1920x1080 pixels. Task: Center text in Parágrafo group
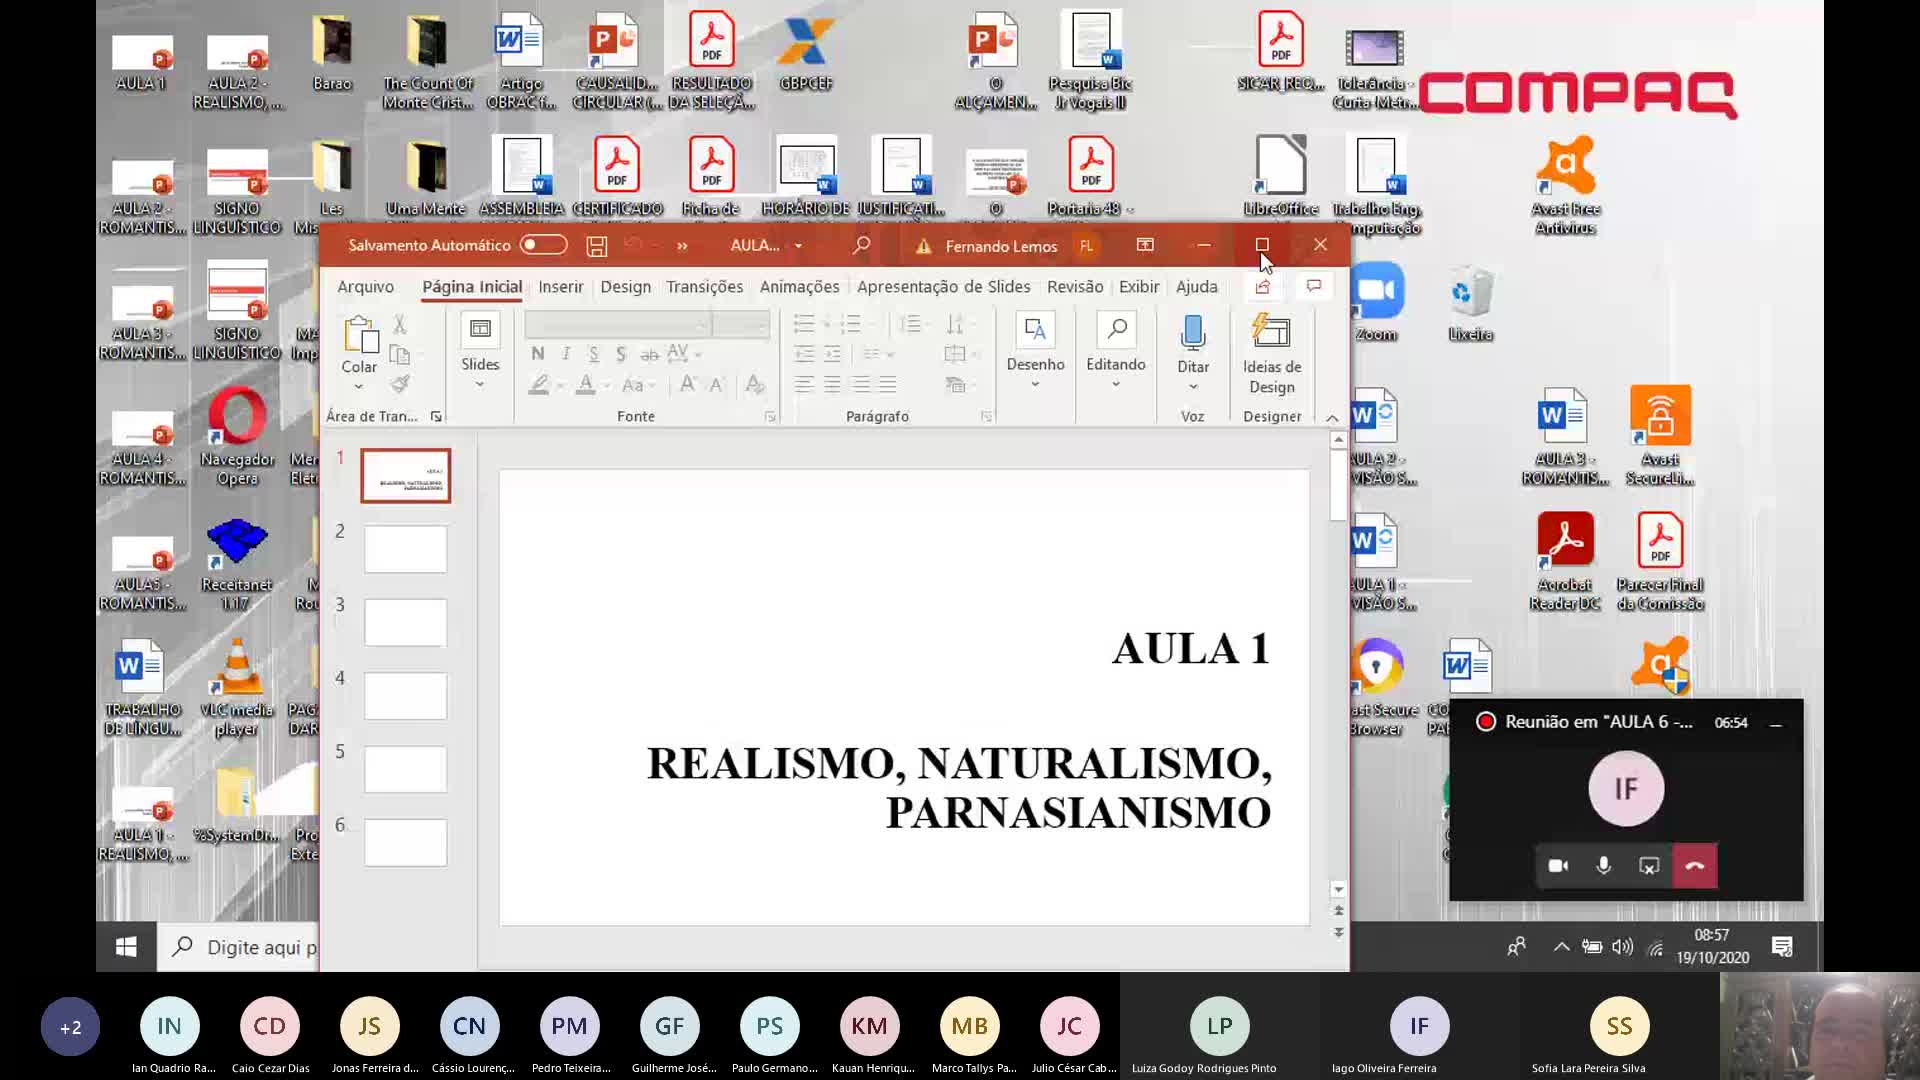pyautogui.click(x=832, y=384)
